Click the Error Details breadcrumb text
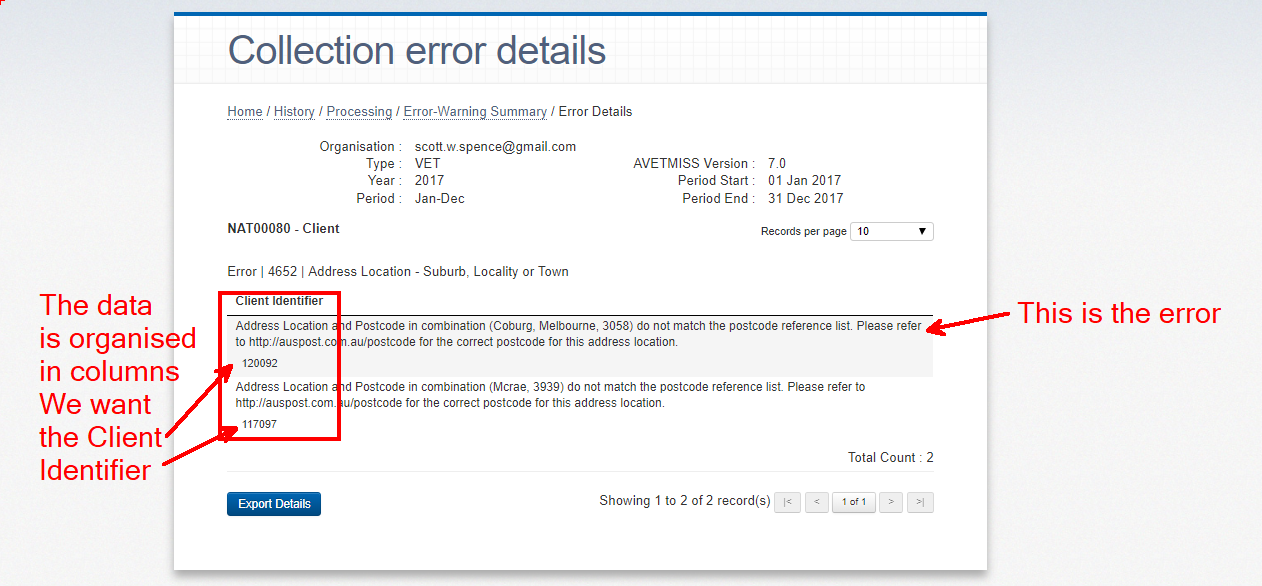1262x586 pixels. tap(595, 112)
